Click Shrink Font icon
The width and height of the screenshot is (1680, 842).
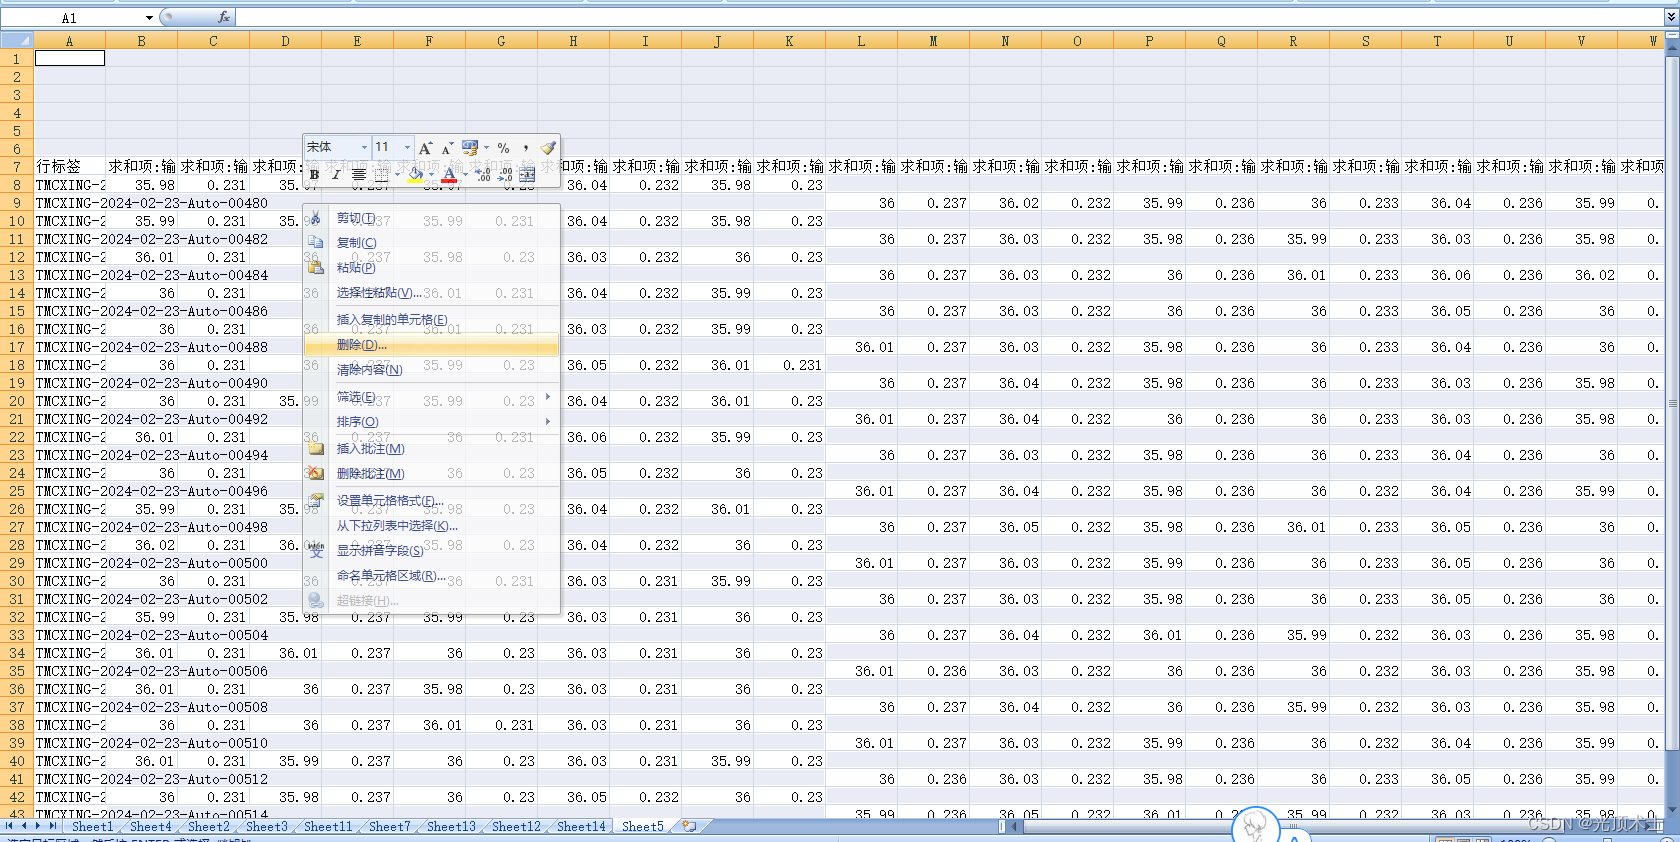pyautogui.click(x=447, y=147)
